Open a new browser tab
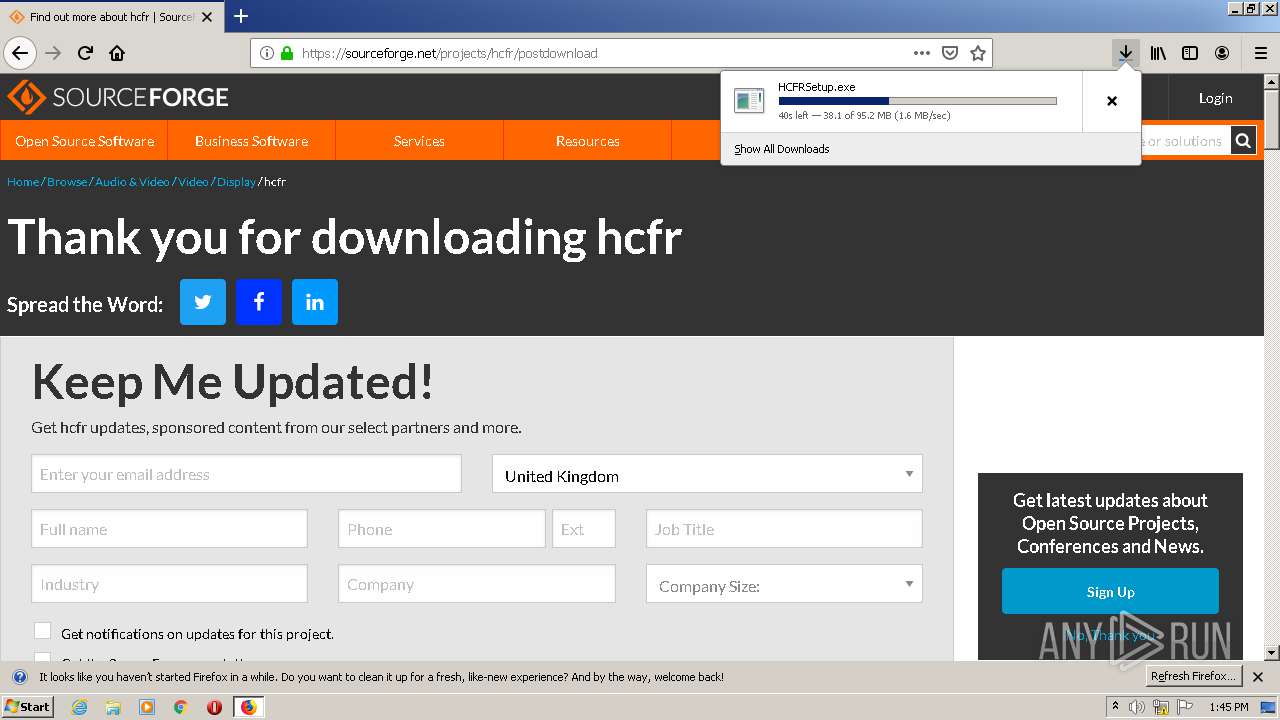1280x720 pixels. (241, 16)
